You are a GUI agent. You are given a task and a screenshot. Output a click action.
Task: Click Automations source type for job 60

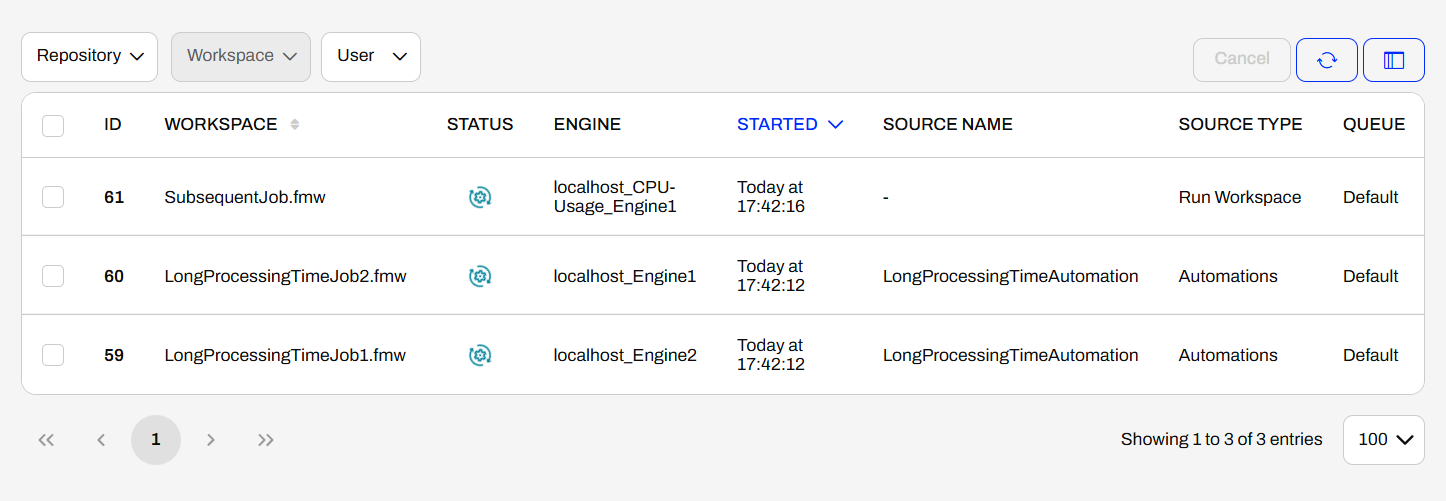(x=1228, y=277)
